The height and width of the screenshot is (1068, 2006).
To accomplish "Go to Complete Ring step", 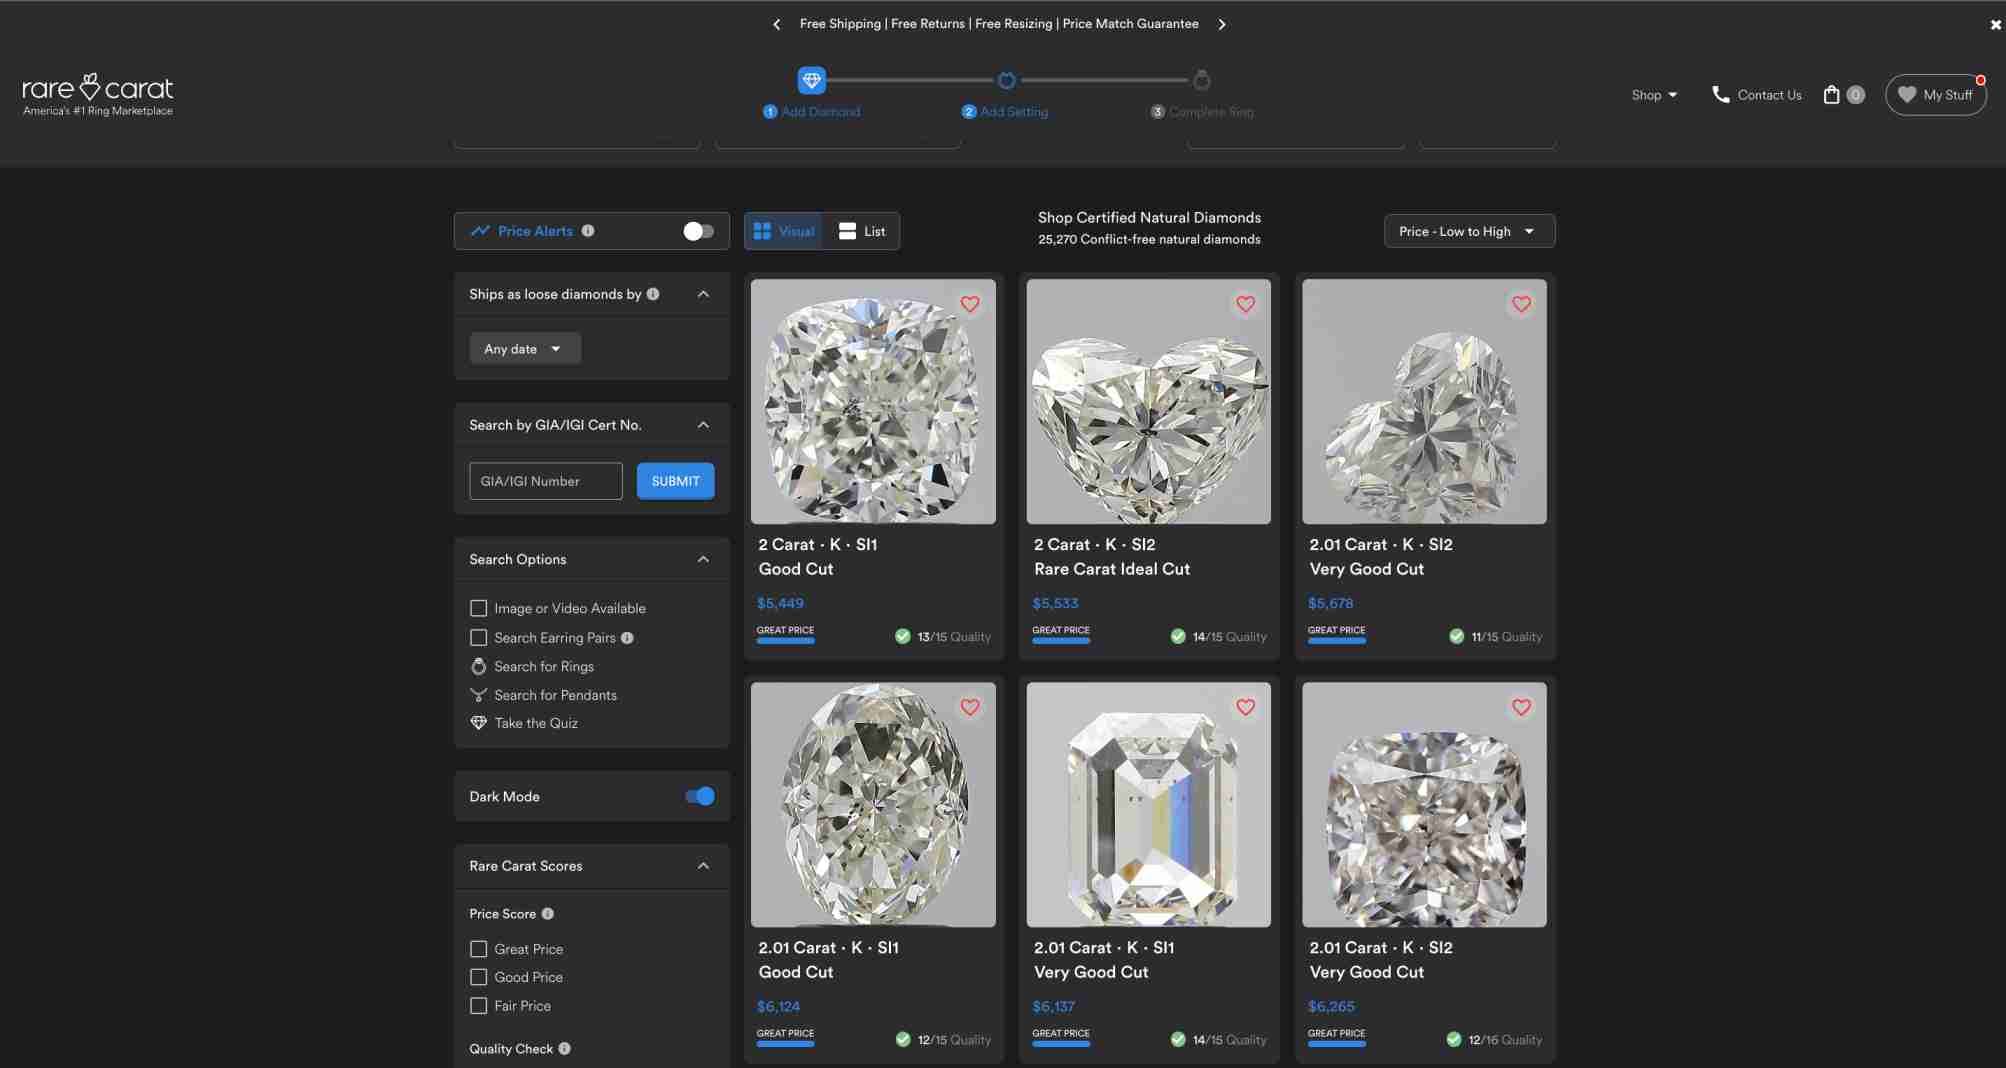I will pyautogui.click(x=1202, y=112).
